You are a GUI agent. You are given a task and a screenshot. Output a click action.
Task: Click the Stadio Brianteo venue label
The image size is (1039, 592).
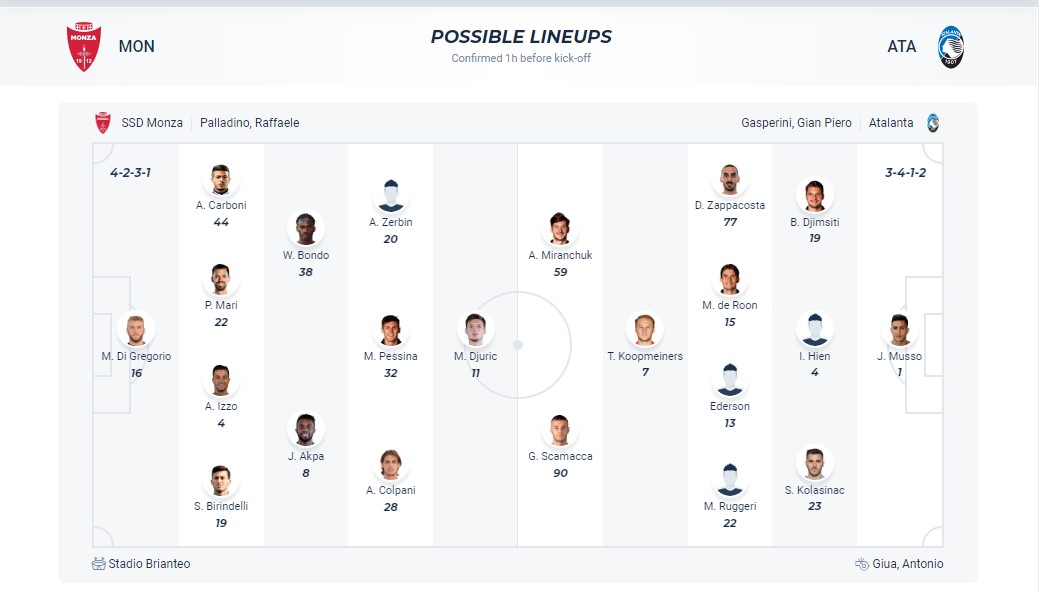click(149, 564)
